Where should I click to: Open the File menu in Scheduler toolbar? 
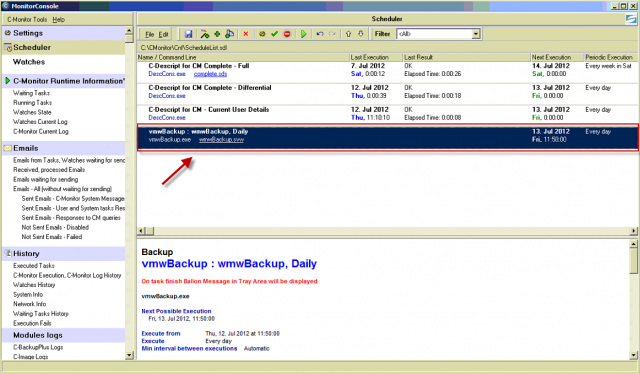coord(149,34)
